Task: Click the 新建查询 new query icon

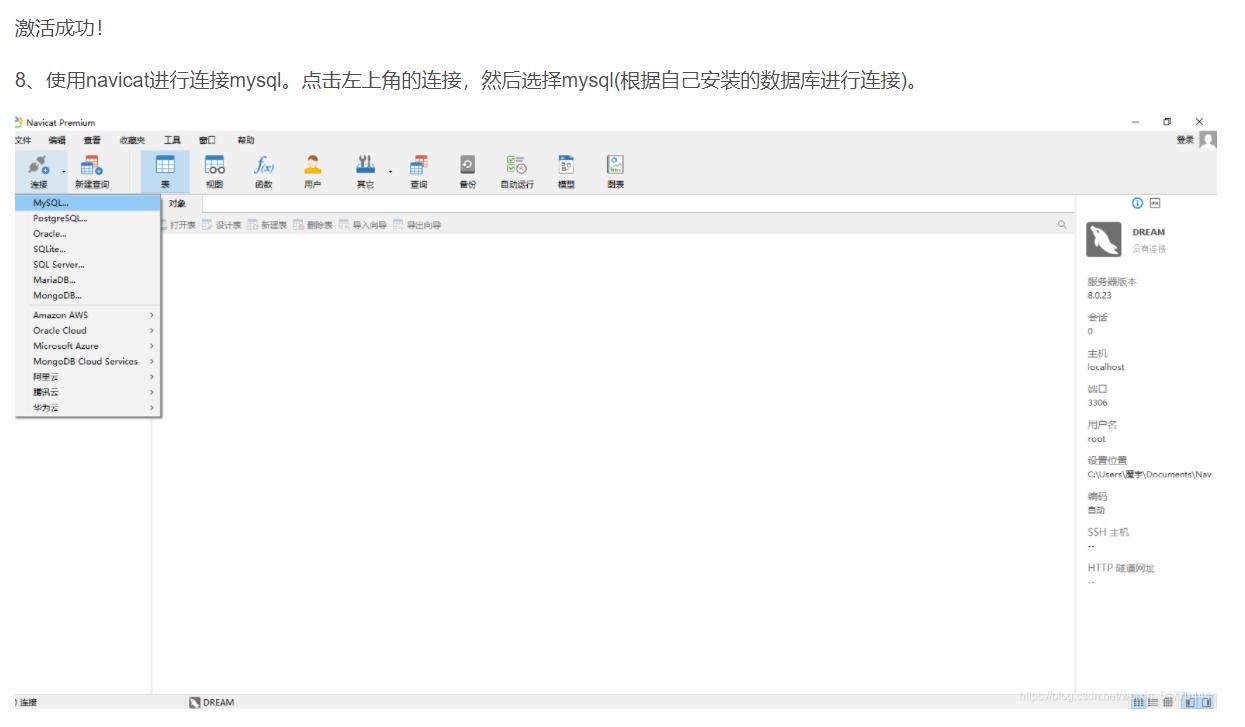Action: (x=92, y=171)
